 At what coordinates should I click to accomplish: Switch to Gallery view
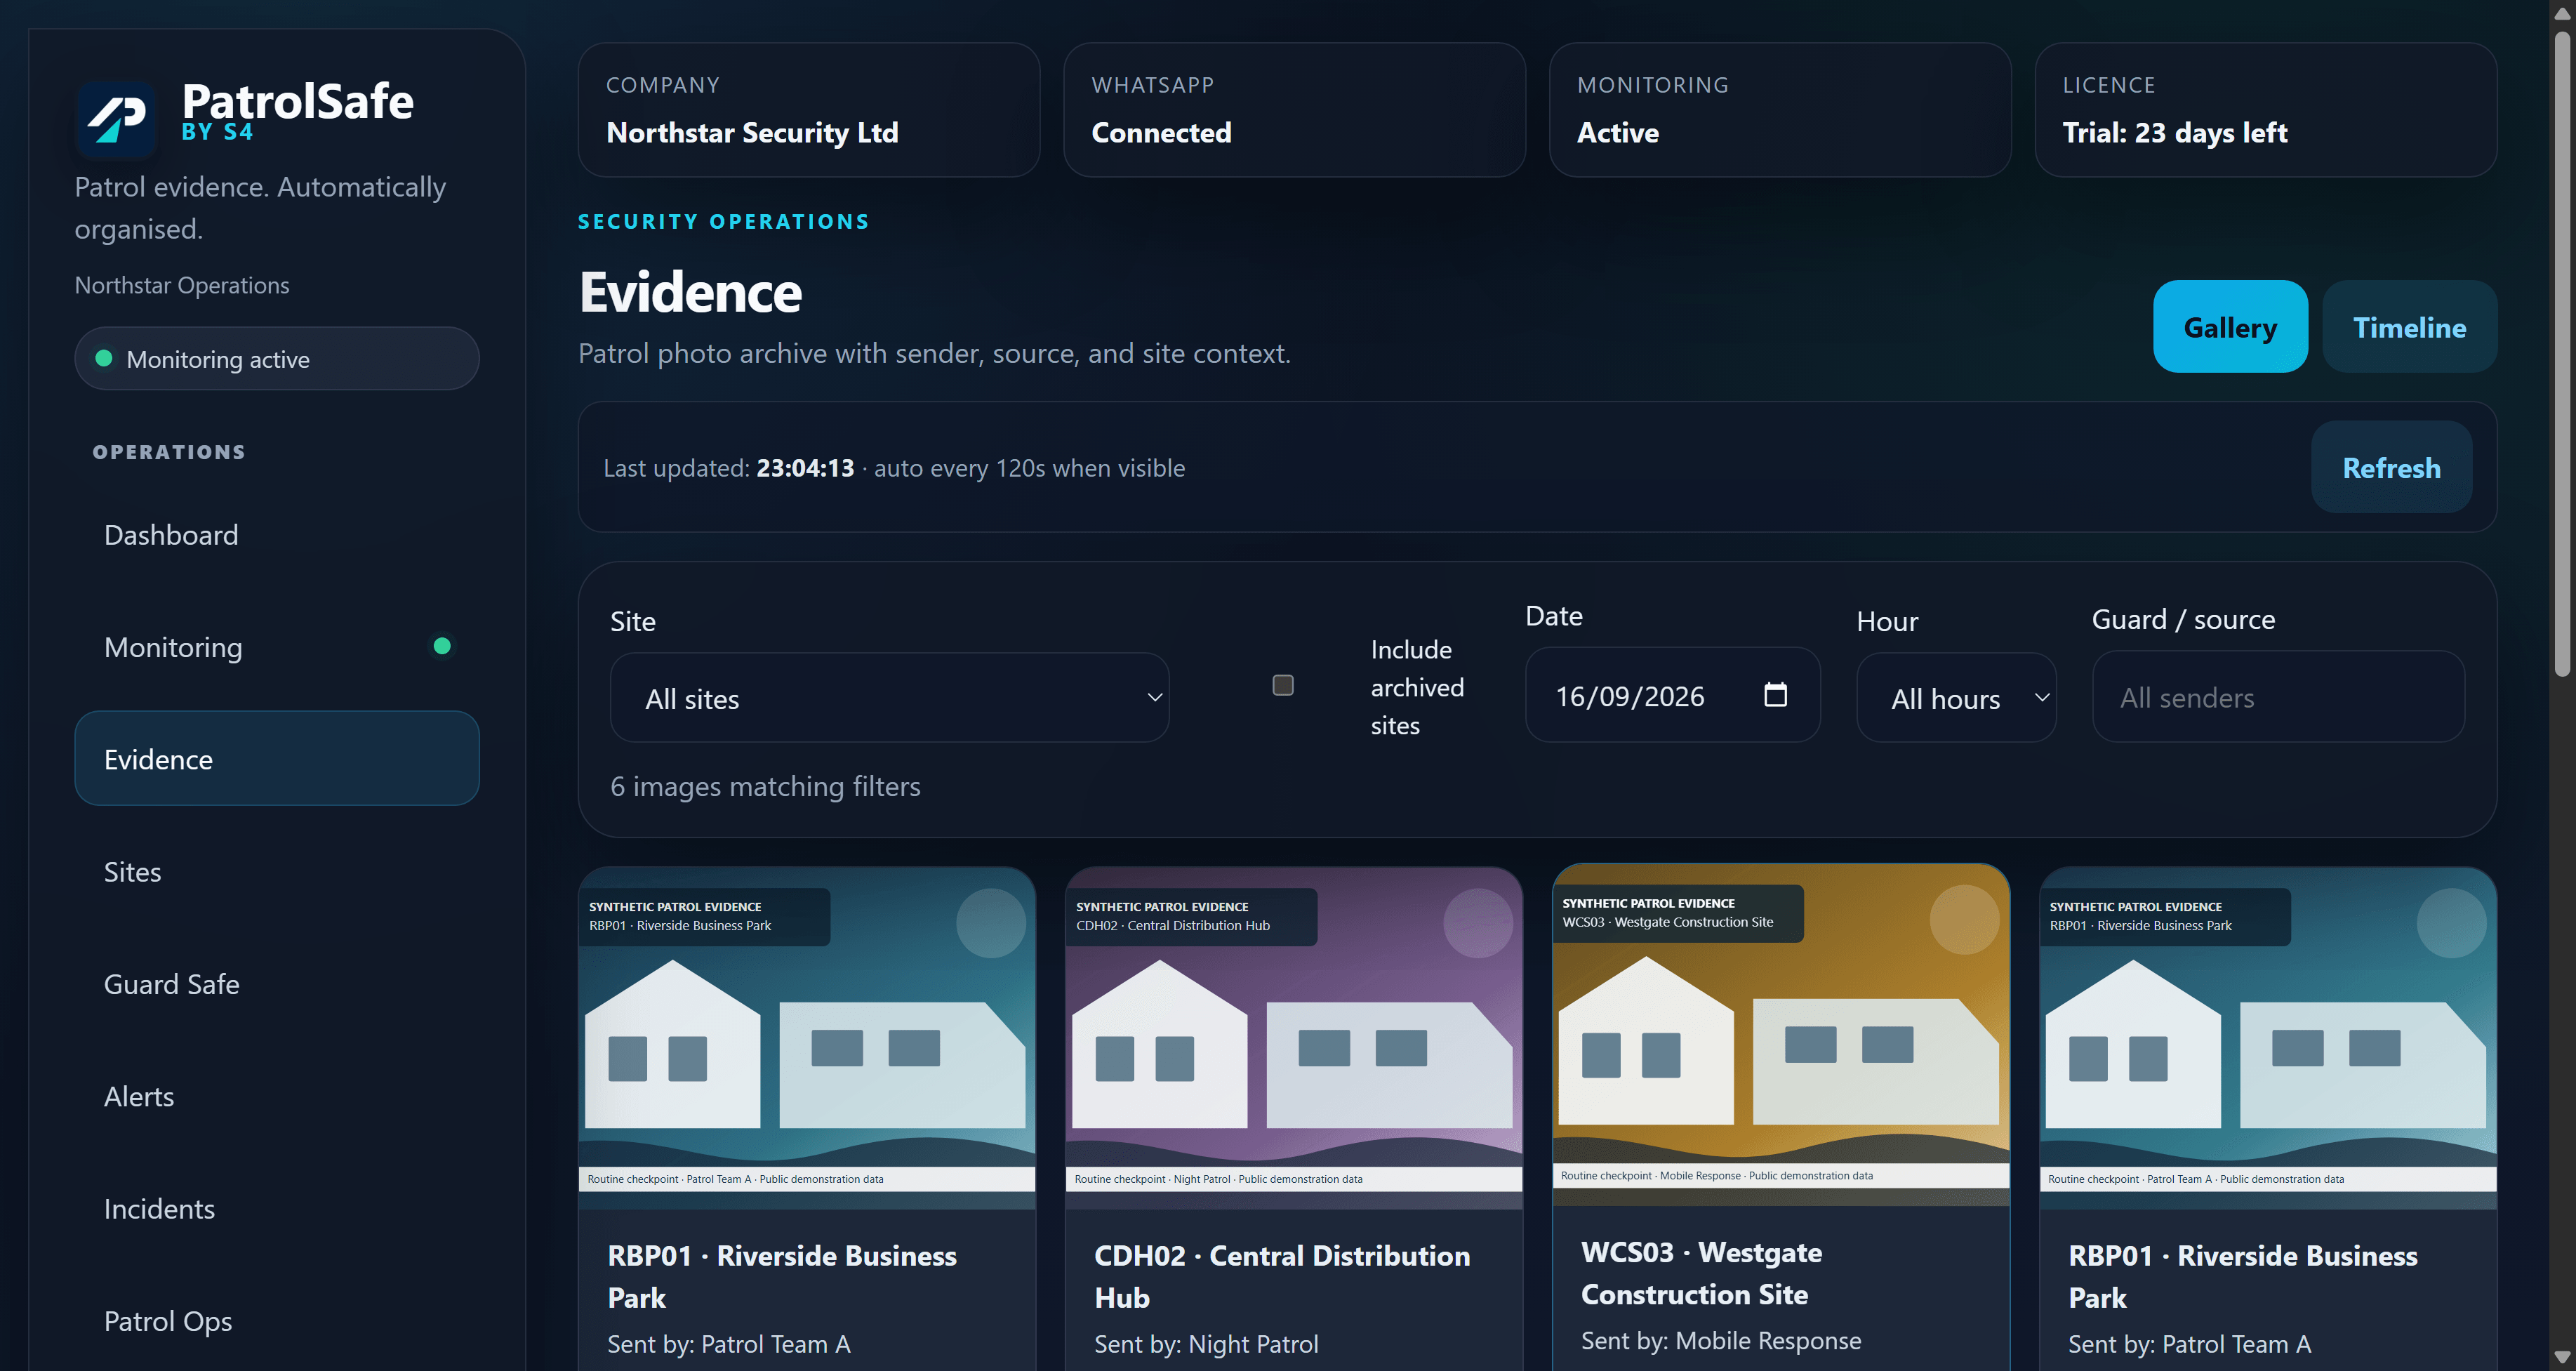2230,327
